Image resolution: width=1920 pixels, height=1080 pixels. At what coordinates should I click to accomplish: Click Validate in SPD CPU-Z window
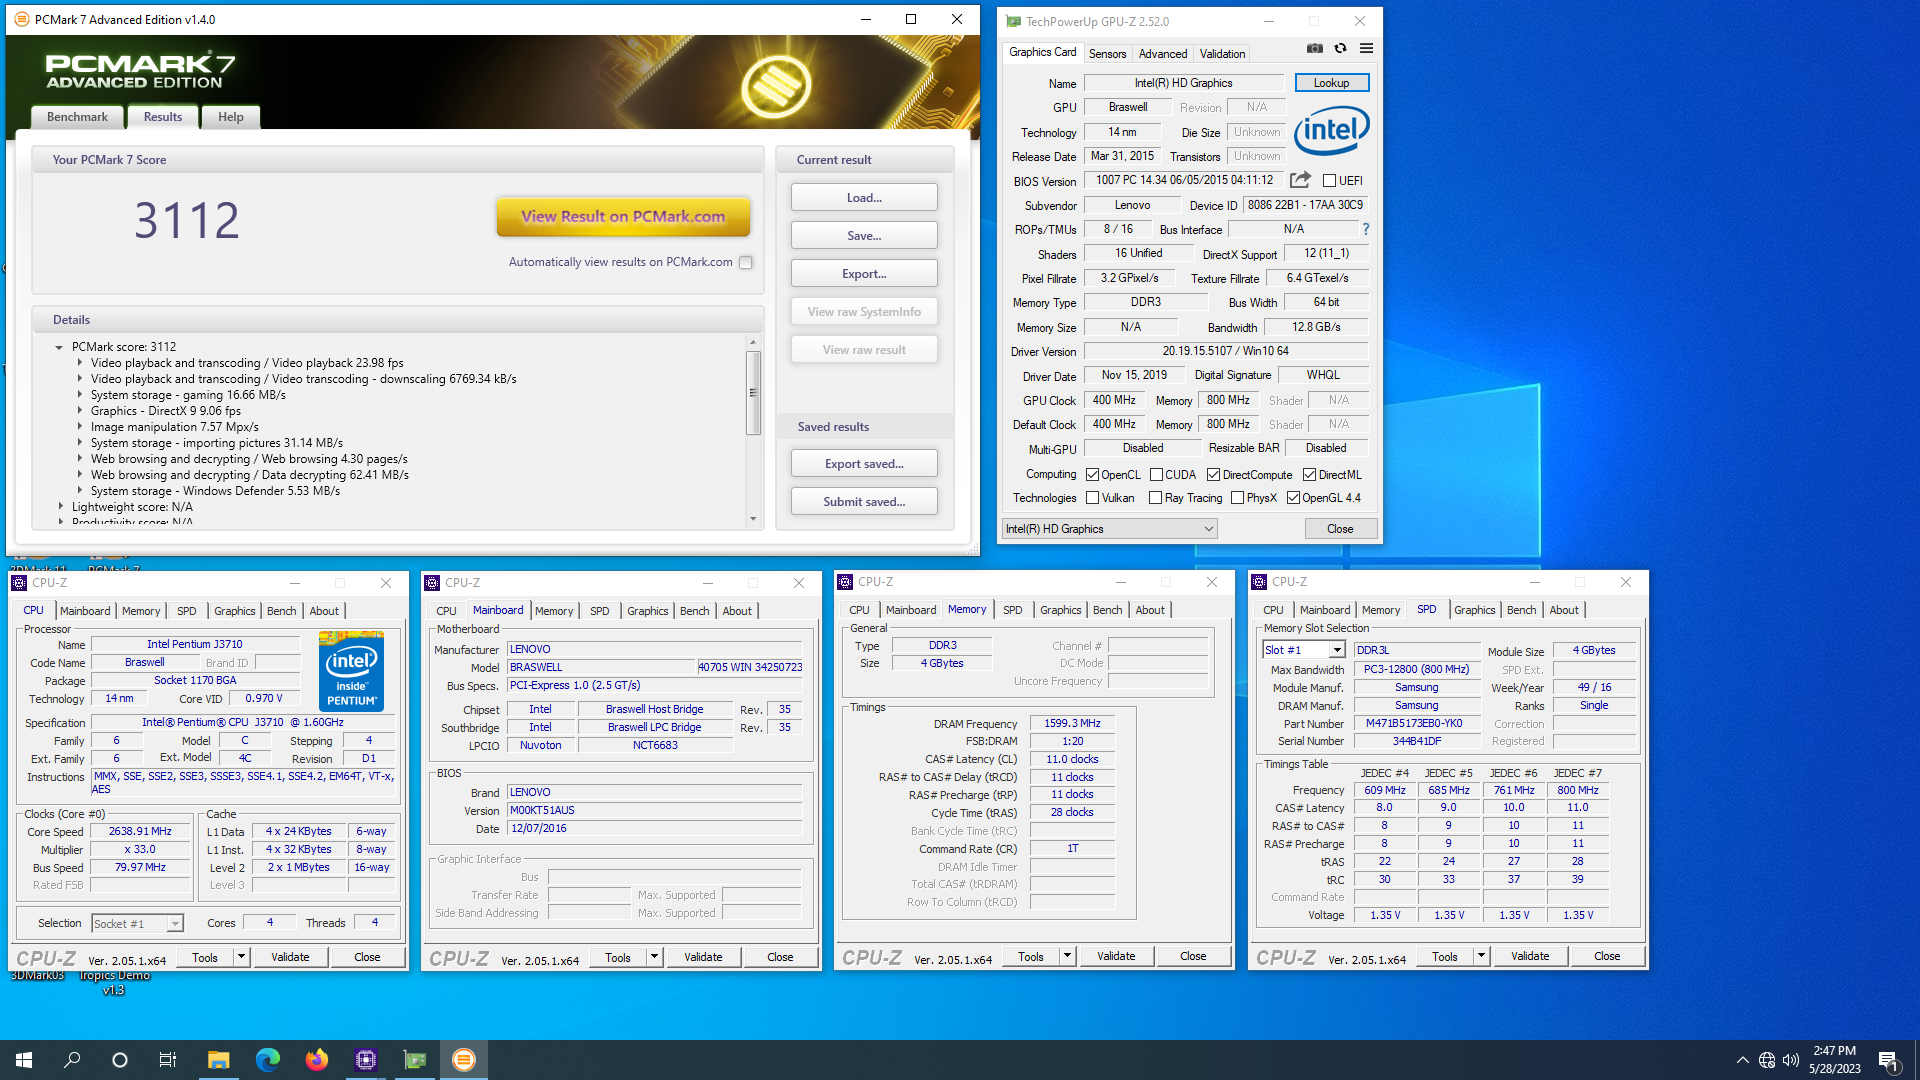coord(1529,956)
